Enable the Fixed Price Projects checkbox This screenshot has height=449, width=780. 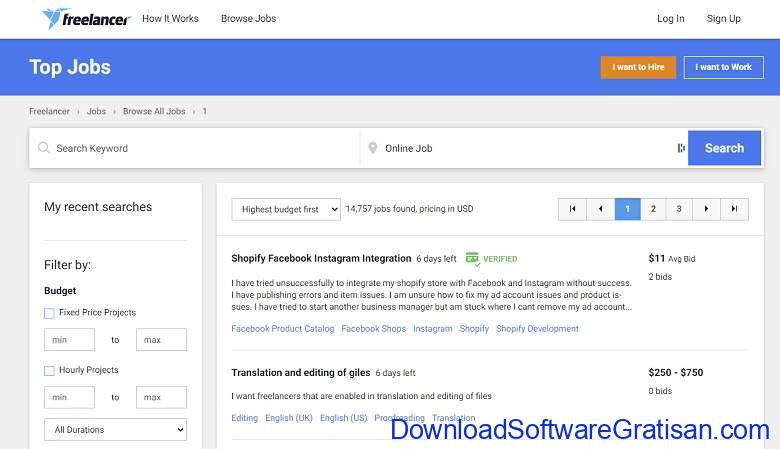49,313
